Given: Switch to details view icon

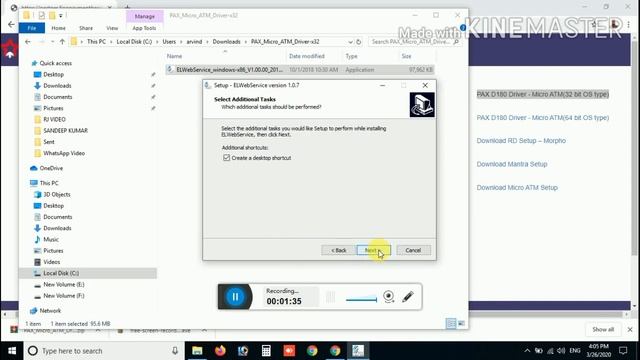Looking at the screenshot, I should pyautogui.click(x=451, y=324).
